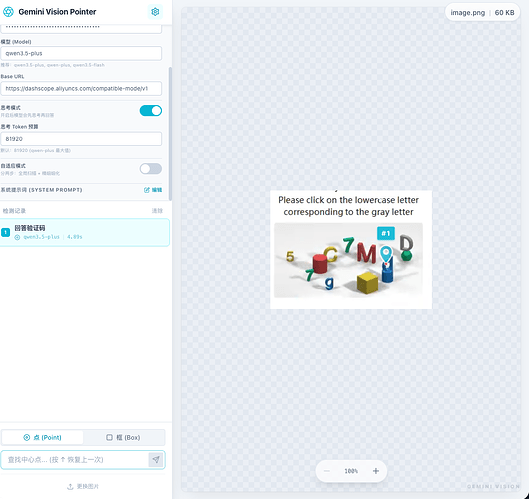Click the prompt input box at bottom
The height and width of the screenshot is (499, 529).
[x=75, y=460]
